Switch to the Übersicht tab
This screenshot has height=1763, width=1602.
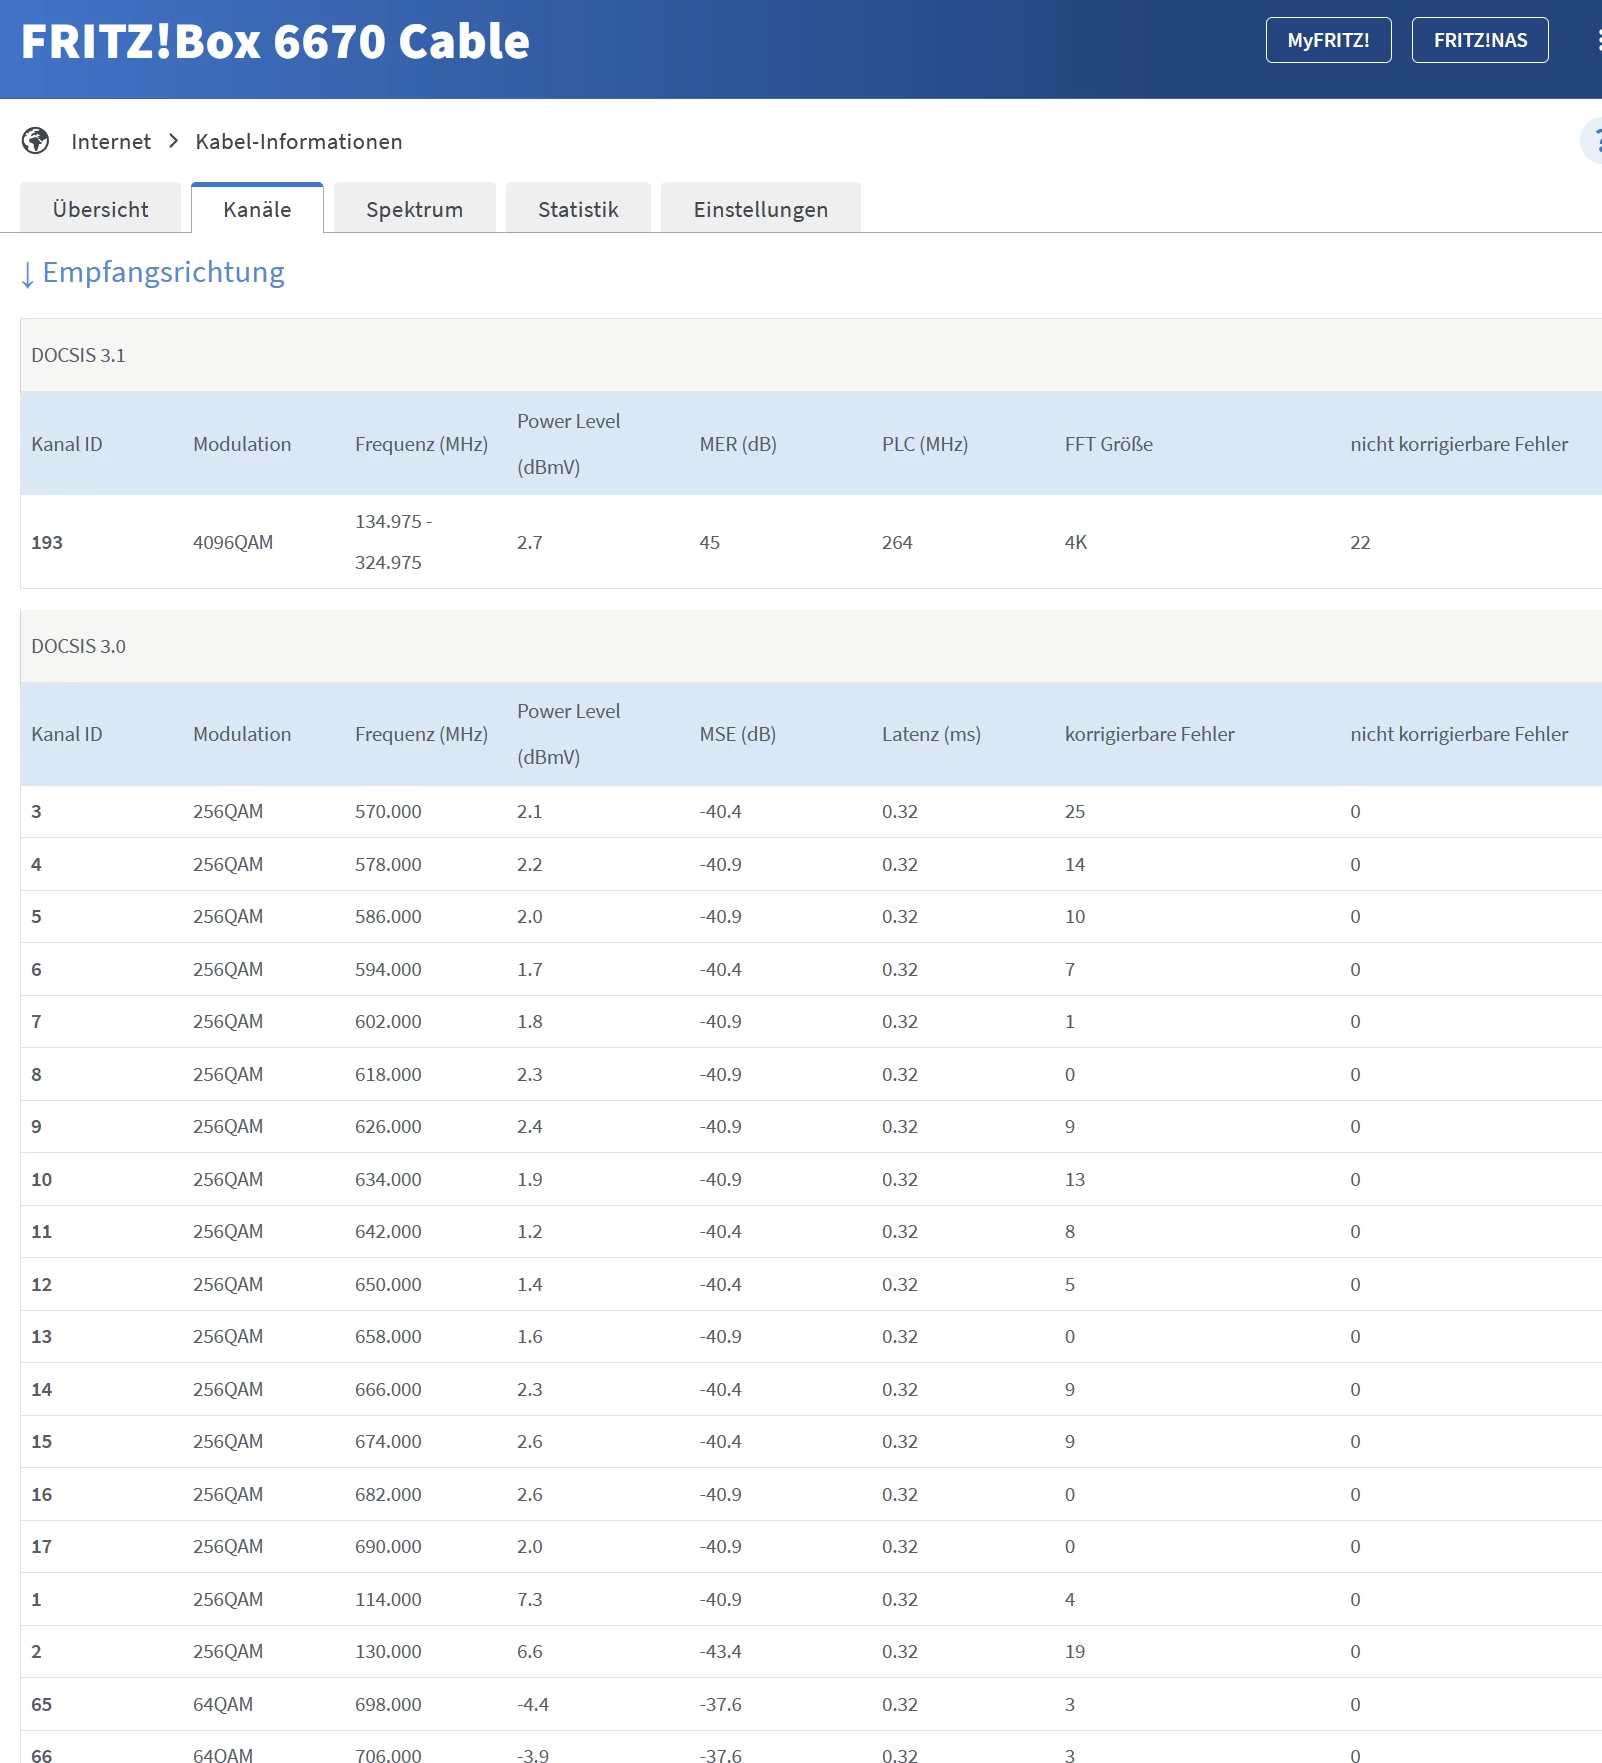tap(100, 209)
